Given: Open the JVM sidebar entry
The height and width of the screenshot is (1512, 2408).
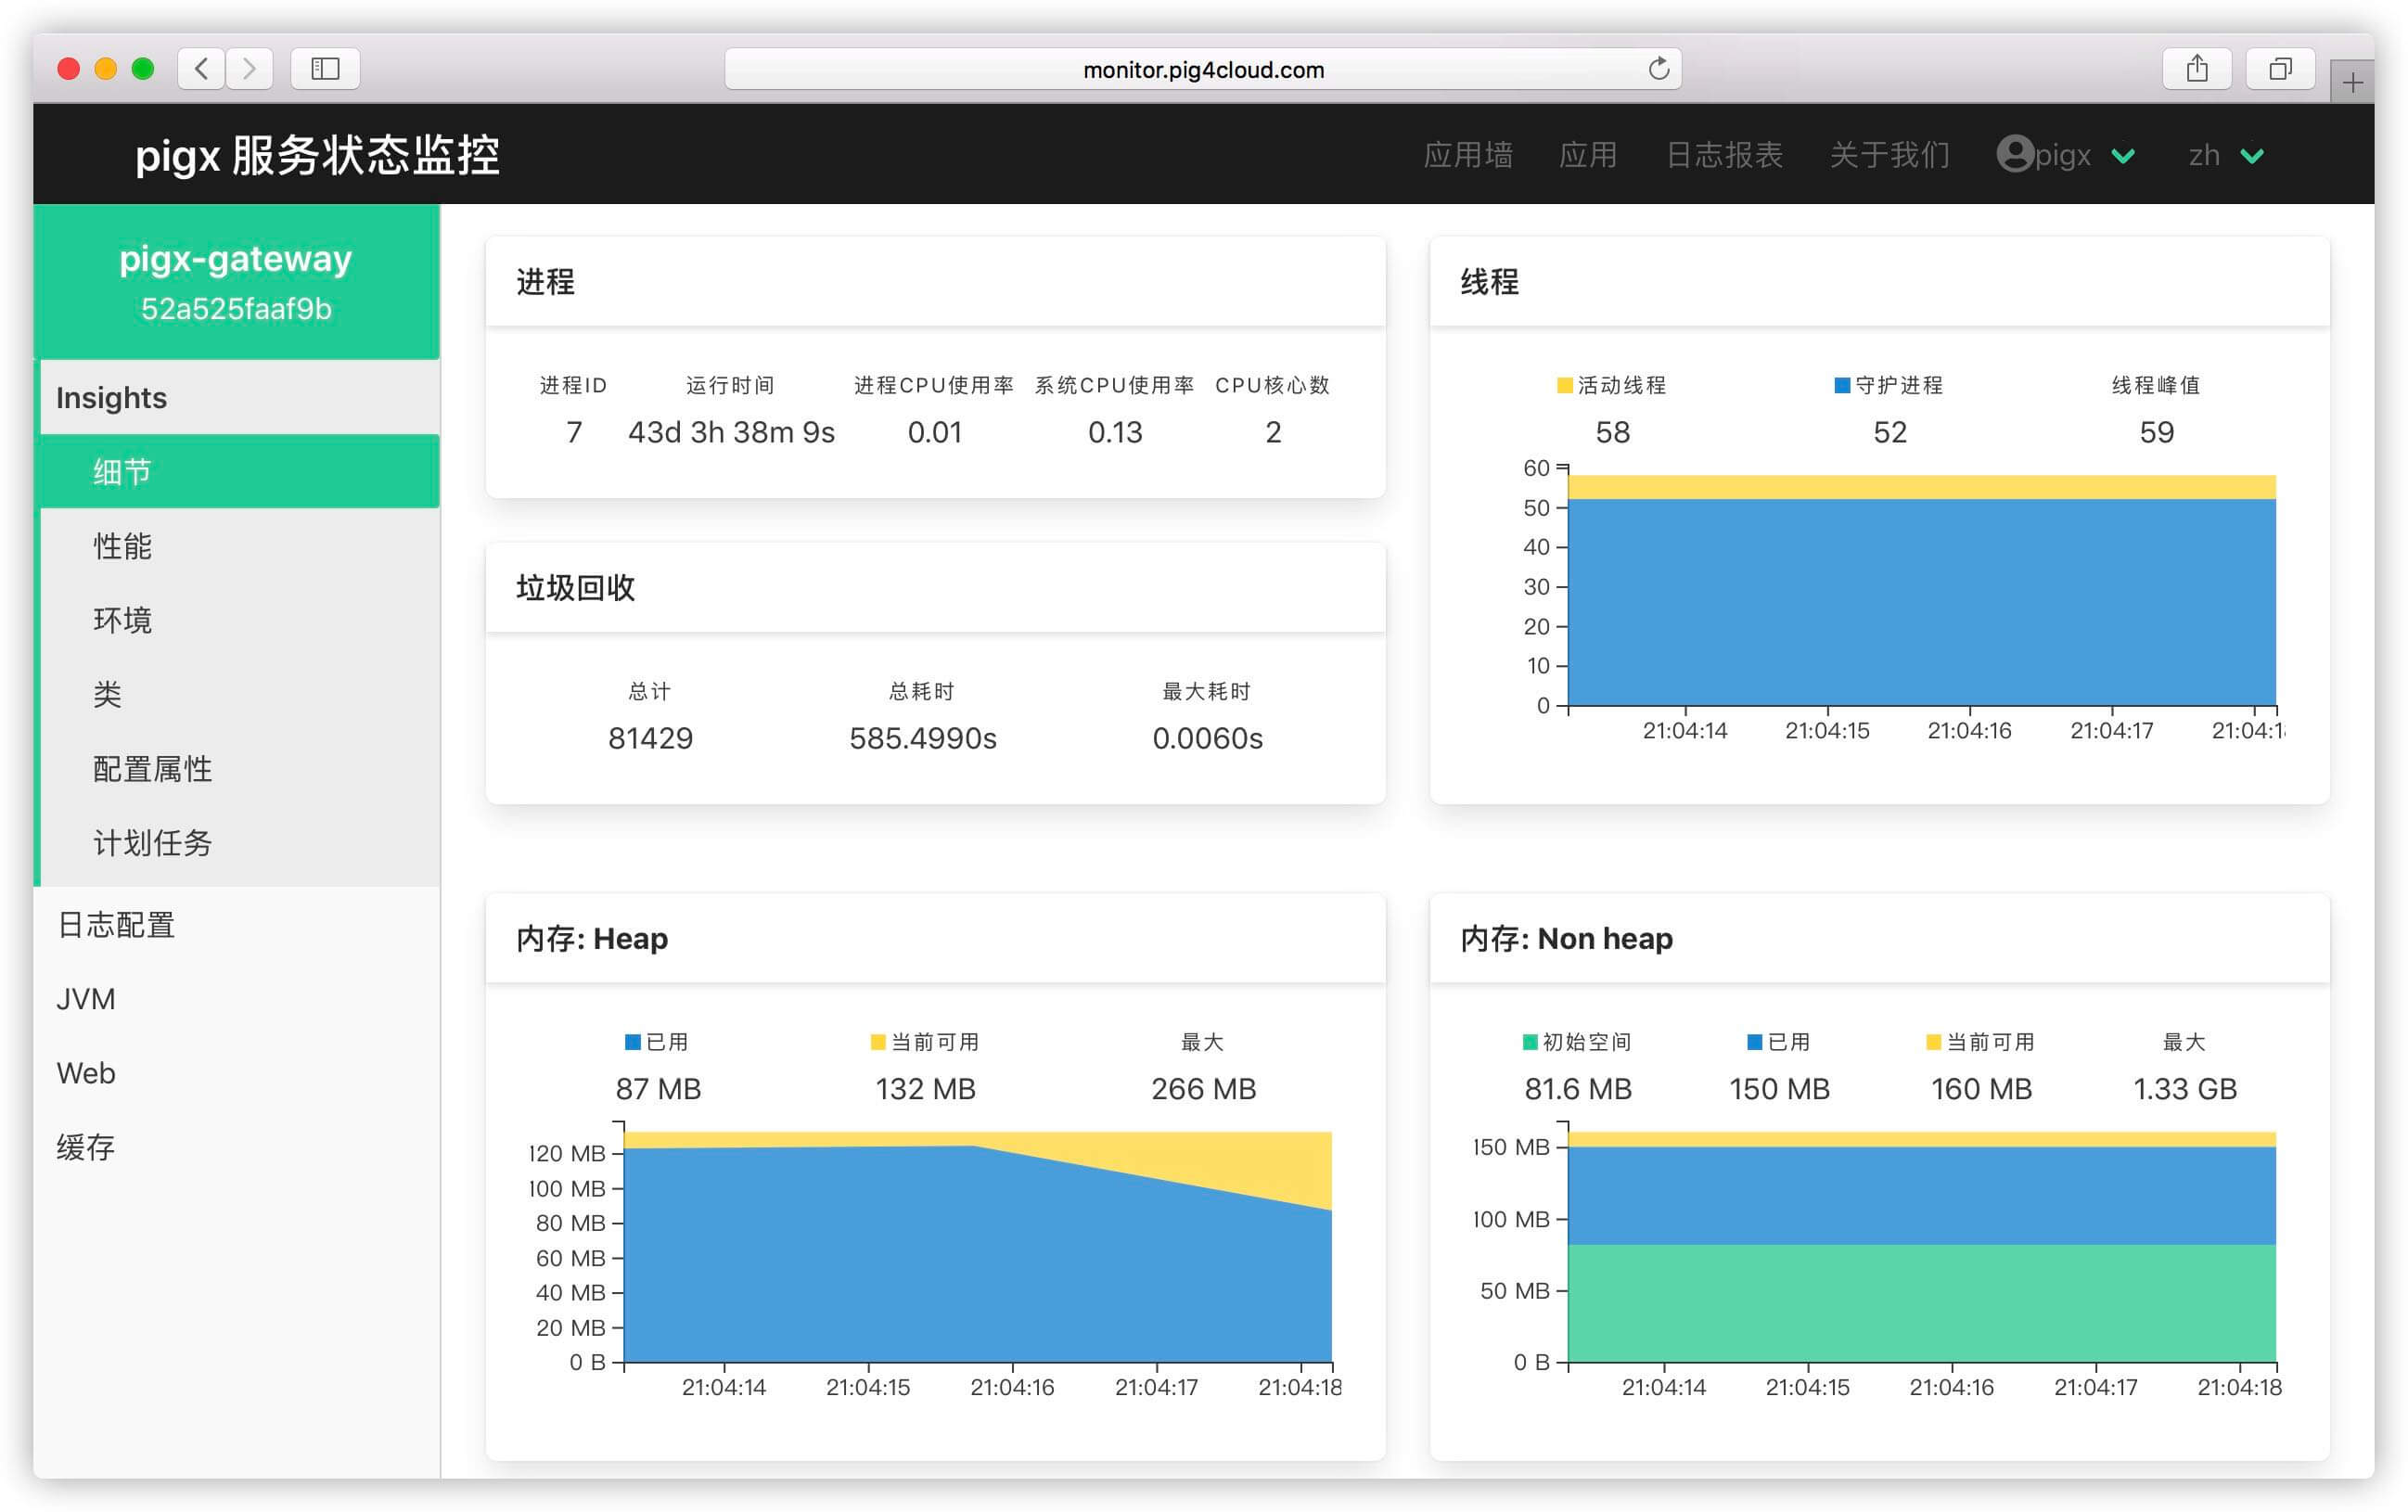Looking at the screenshot, I should (x=86, y=999).
